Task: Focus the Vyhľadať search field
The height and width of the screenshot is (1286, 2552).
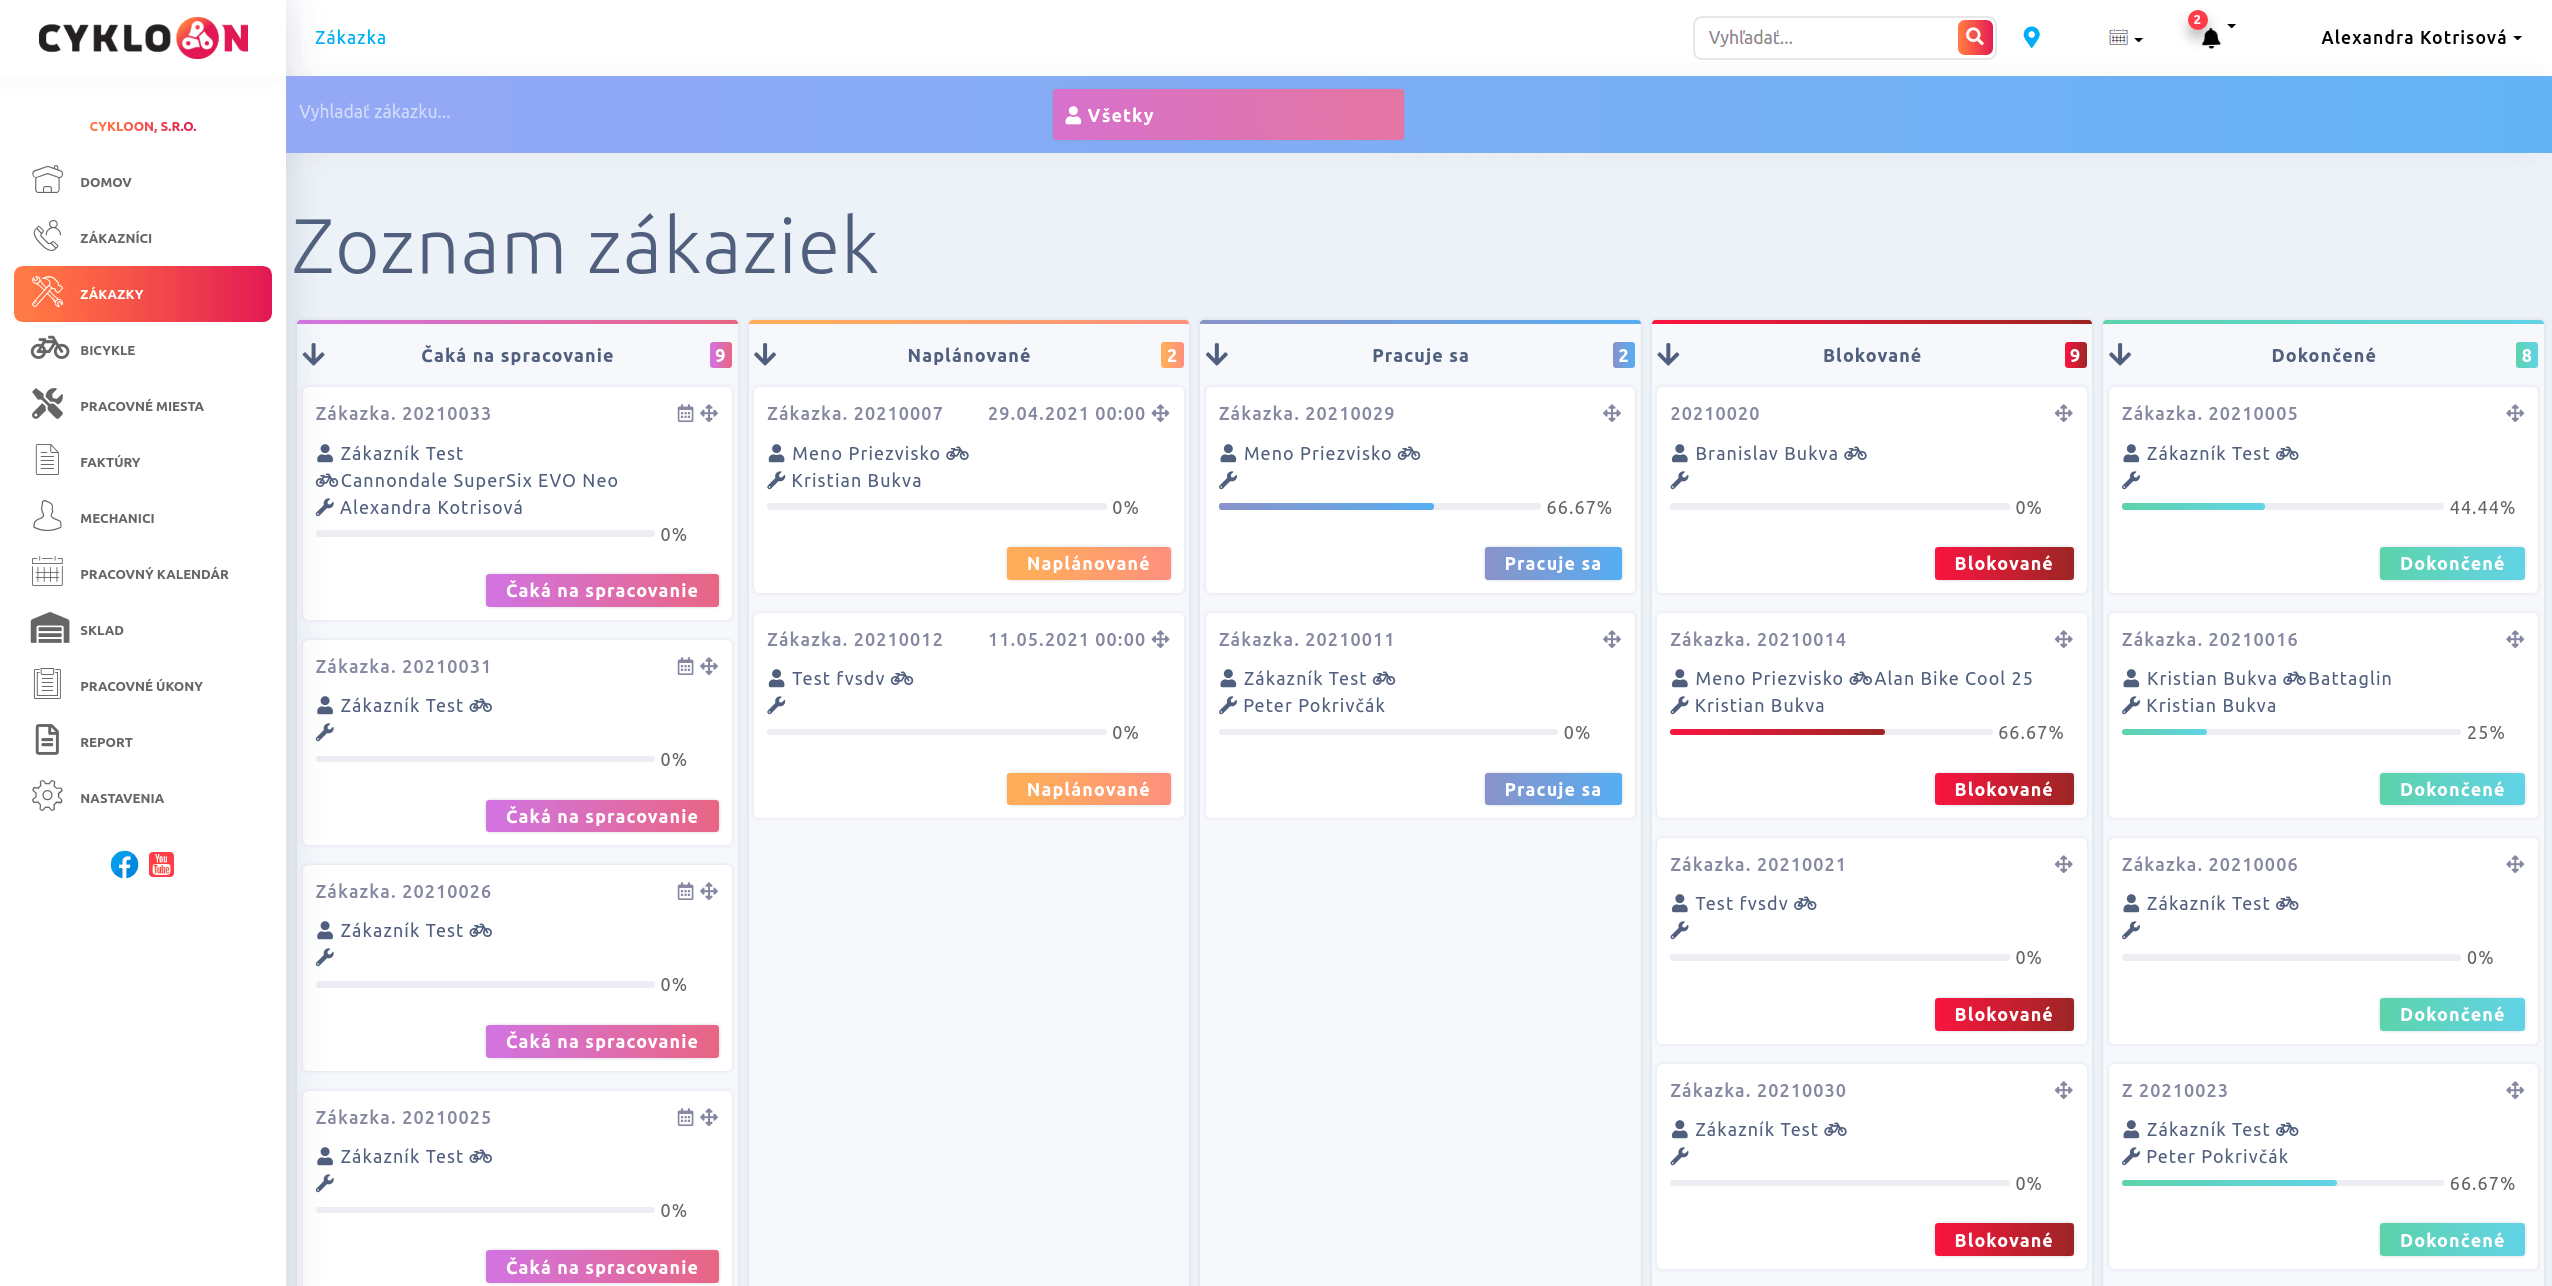Action: click(1827, 38)
